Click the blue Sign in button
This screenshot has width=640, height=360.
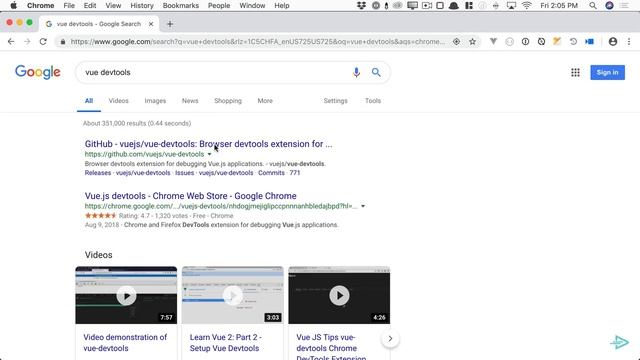[x=607, y=72]
